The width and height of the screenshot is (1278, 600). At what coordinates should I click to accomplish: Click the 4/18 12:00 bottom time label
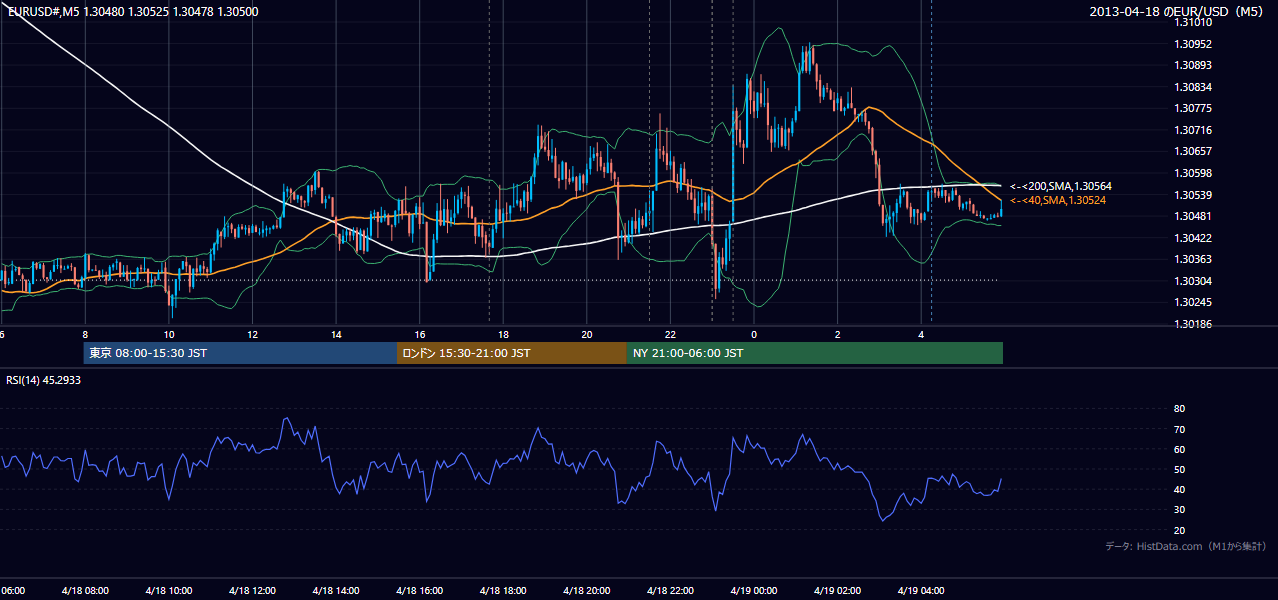(x=252, y=591)
